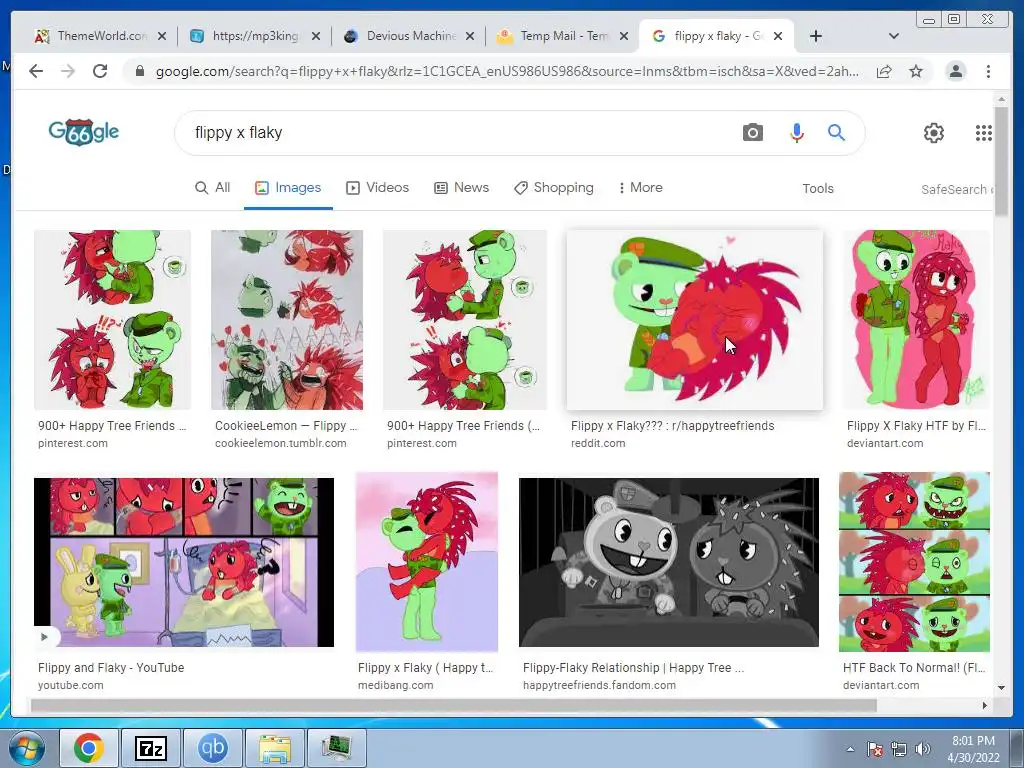Open the Chrome three-dot menu
Screen dimensions: 1024x768
(988, 71)
